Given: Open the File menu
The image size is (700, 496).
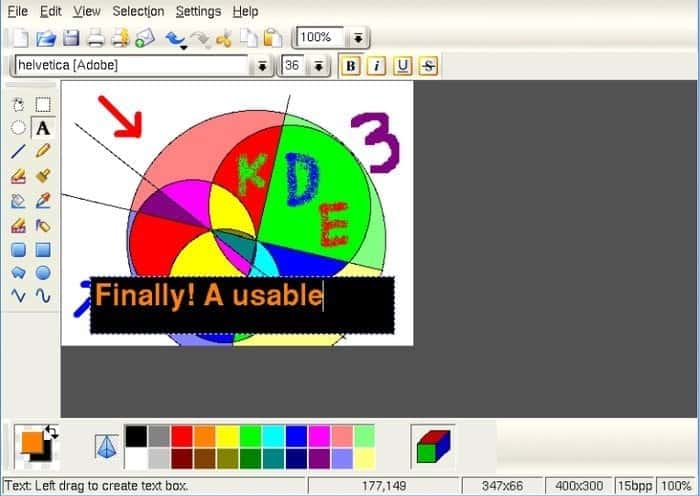Looking at the screenshot, I should pos(18,11).
